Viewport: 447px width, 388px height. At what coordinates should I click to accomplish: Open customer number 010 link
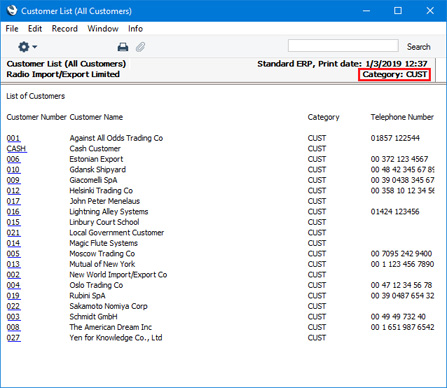pos(13,170)
